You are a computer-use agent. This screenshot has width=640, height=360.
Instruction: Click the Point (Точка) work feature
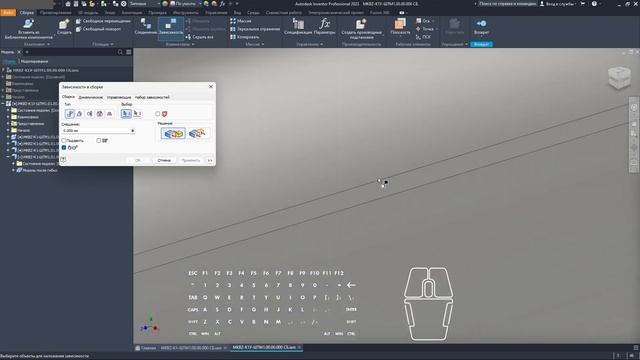[424, 29]
